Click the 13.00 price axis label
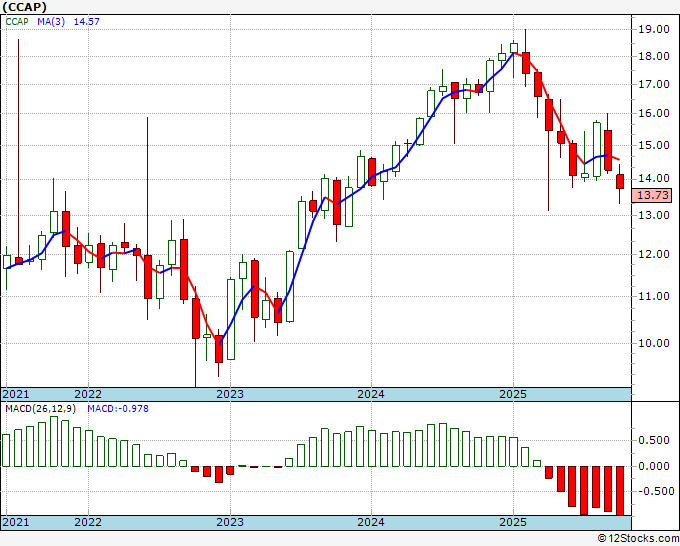 654,215
